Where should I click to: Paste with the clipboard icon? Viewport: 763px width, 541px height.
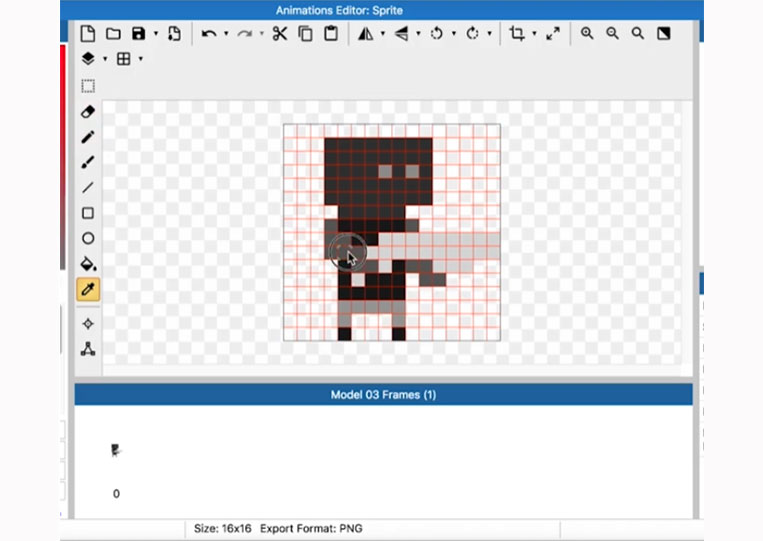click(331, 34)
